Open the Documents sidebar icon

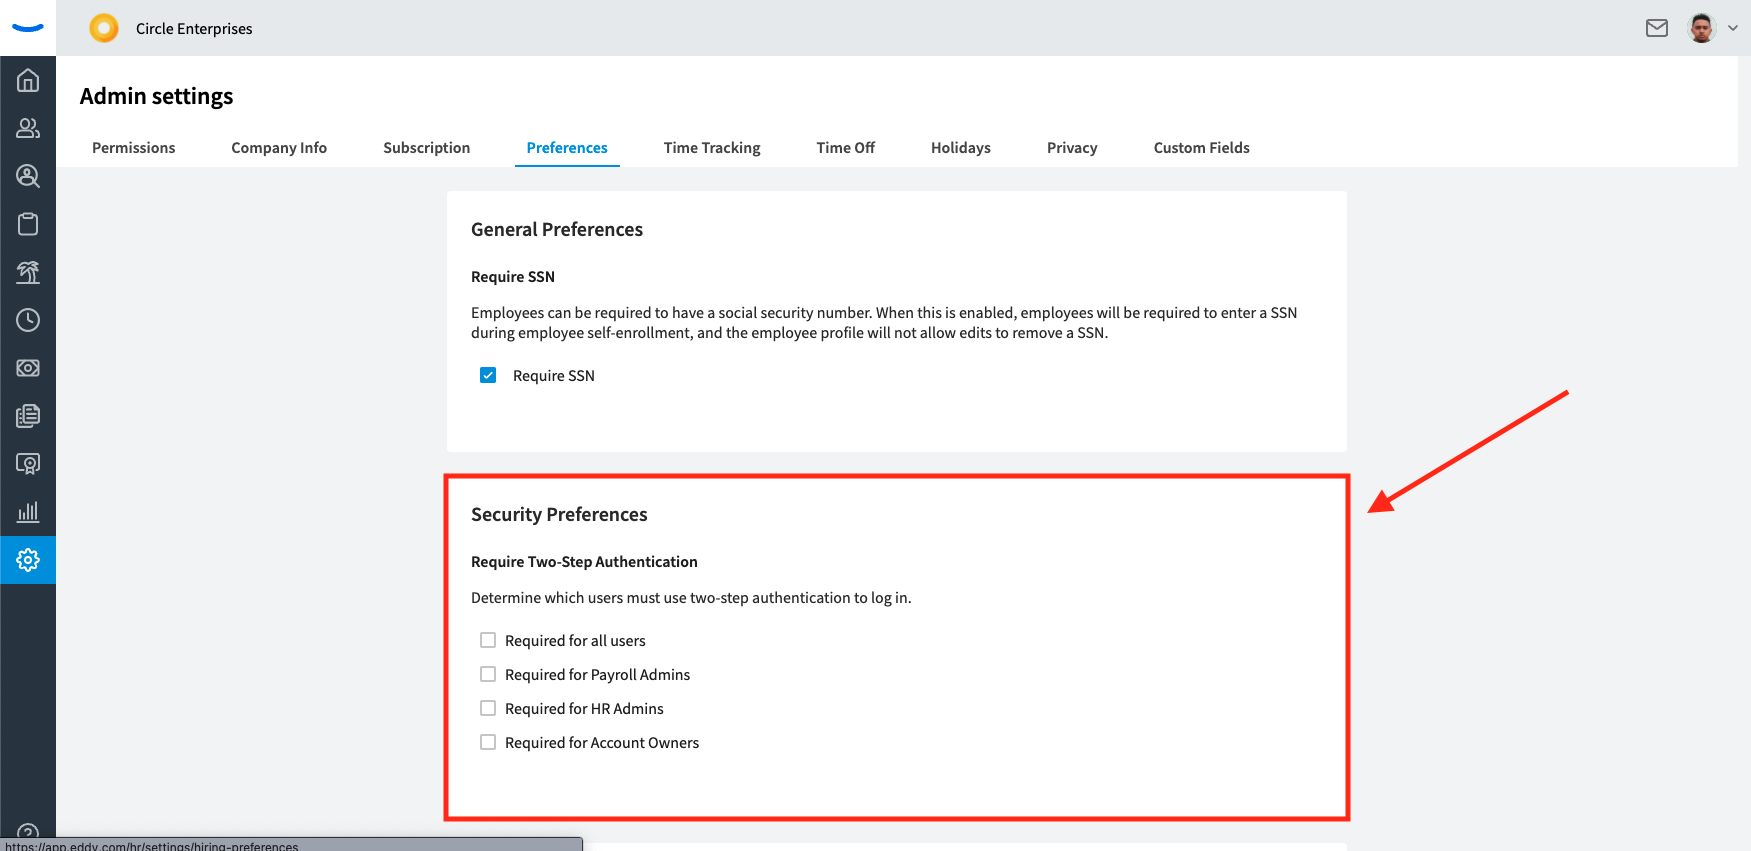click(x=28, y=416)
